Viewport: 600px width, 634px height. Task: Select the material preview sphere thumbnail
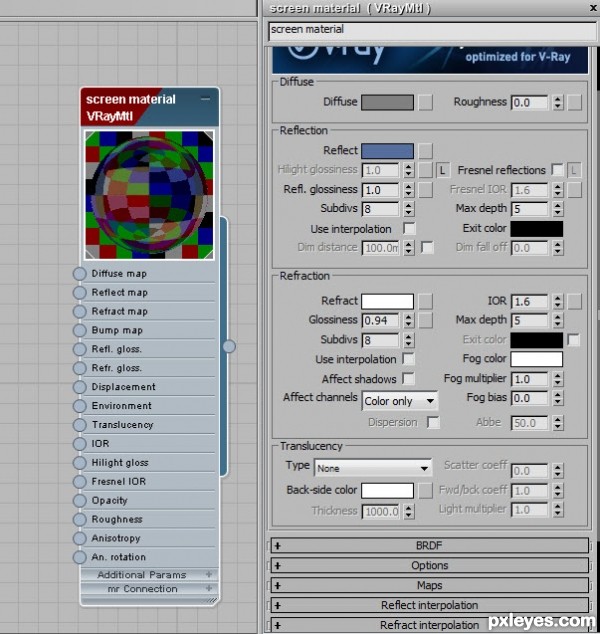click(x=149, y=194)
